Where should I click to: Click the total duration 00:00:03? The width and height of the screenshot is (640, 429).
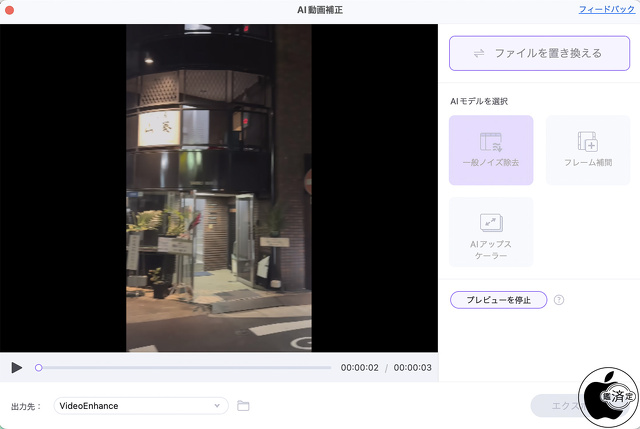[x=412, y=367]
